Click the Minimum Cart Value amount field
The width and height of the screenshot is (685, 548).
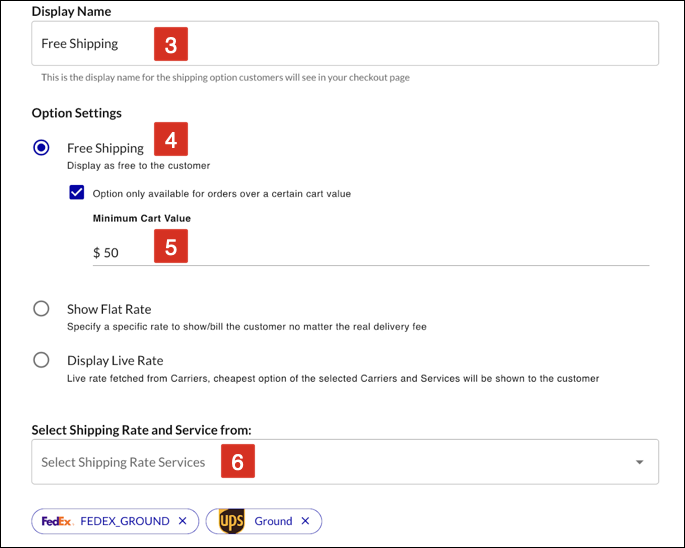371,253
